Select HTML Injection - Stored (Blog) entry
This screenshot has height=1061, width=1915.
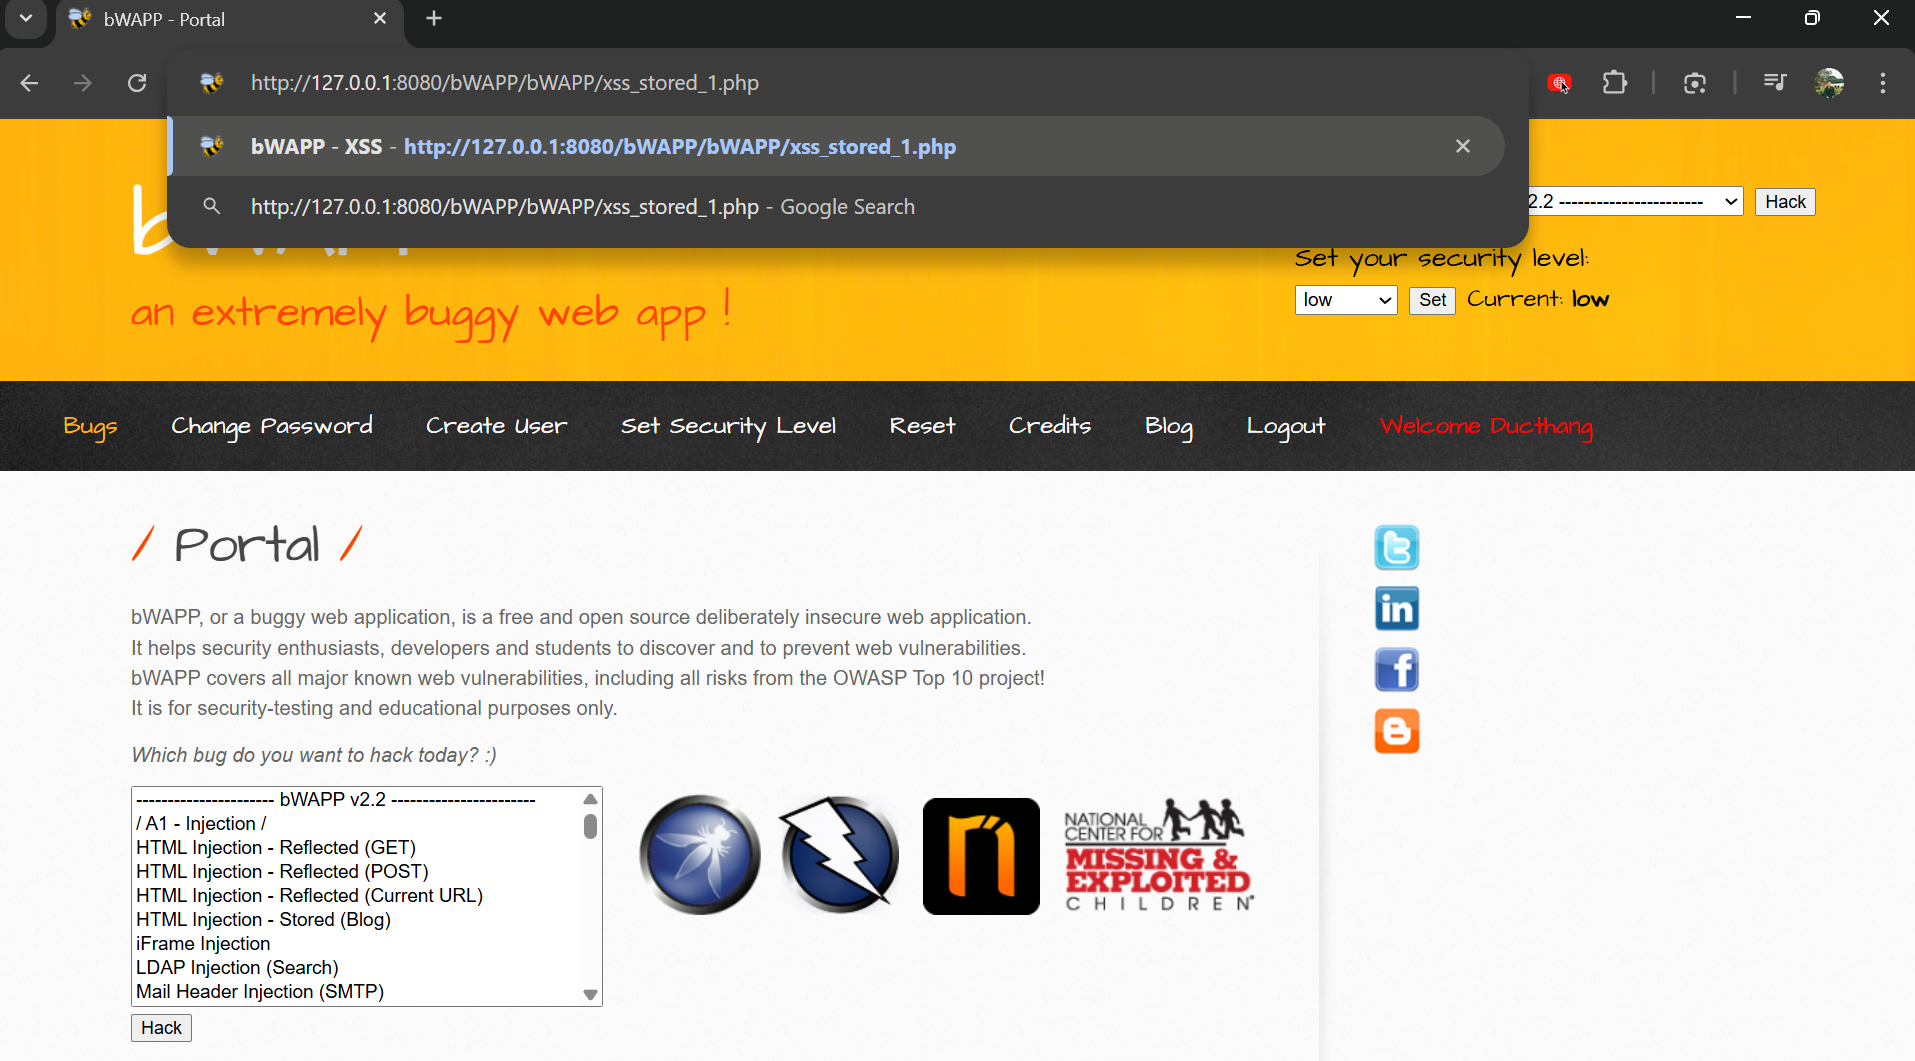(263, 919)
